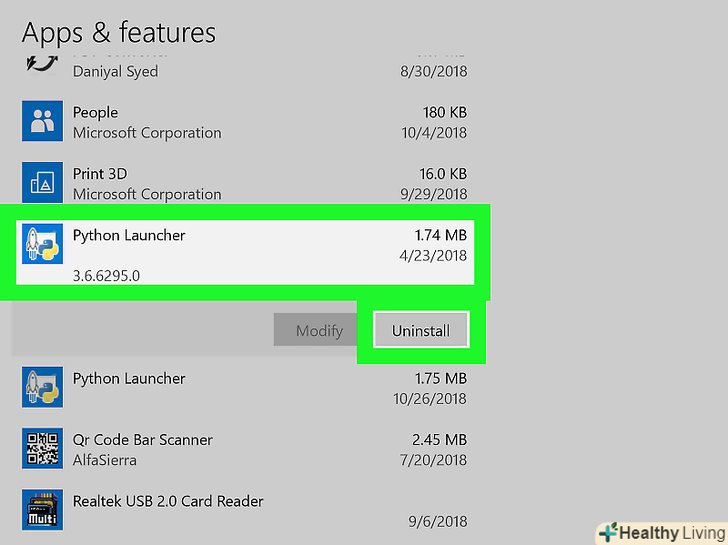Screen dimensions: 728x545
Task: Select the Qr Code Bar Scanner icon
Action: click(x=42, y=448)
